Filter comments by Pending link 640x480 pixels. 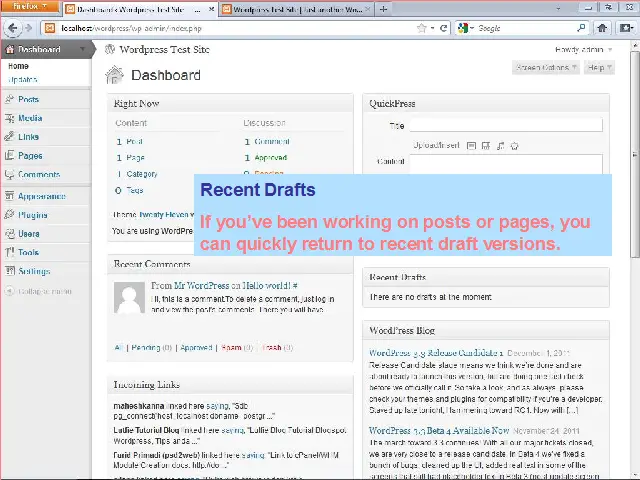point(146,348)
